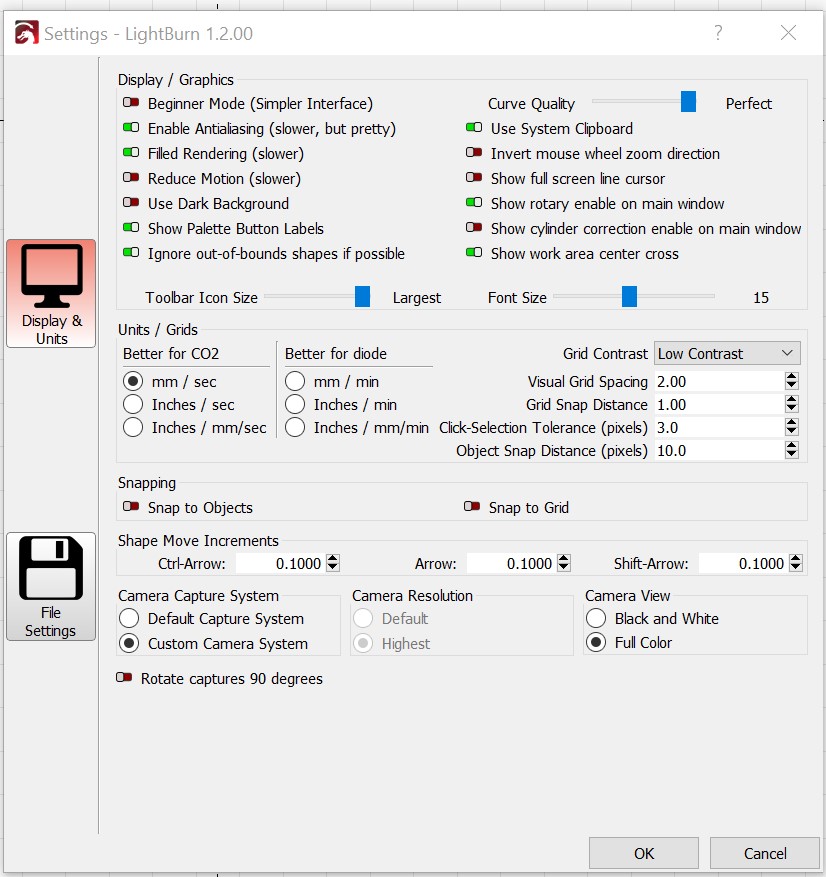Cancel the settings dialog
The image size is (826, 877).
coord(764,852)
